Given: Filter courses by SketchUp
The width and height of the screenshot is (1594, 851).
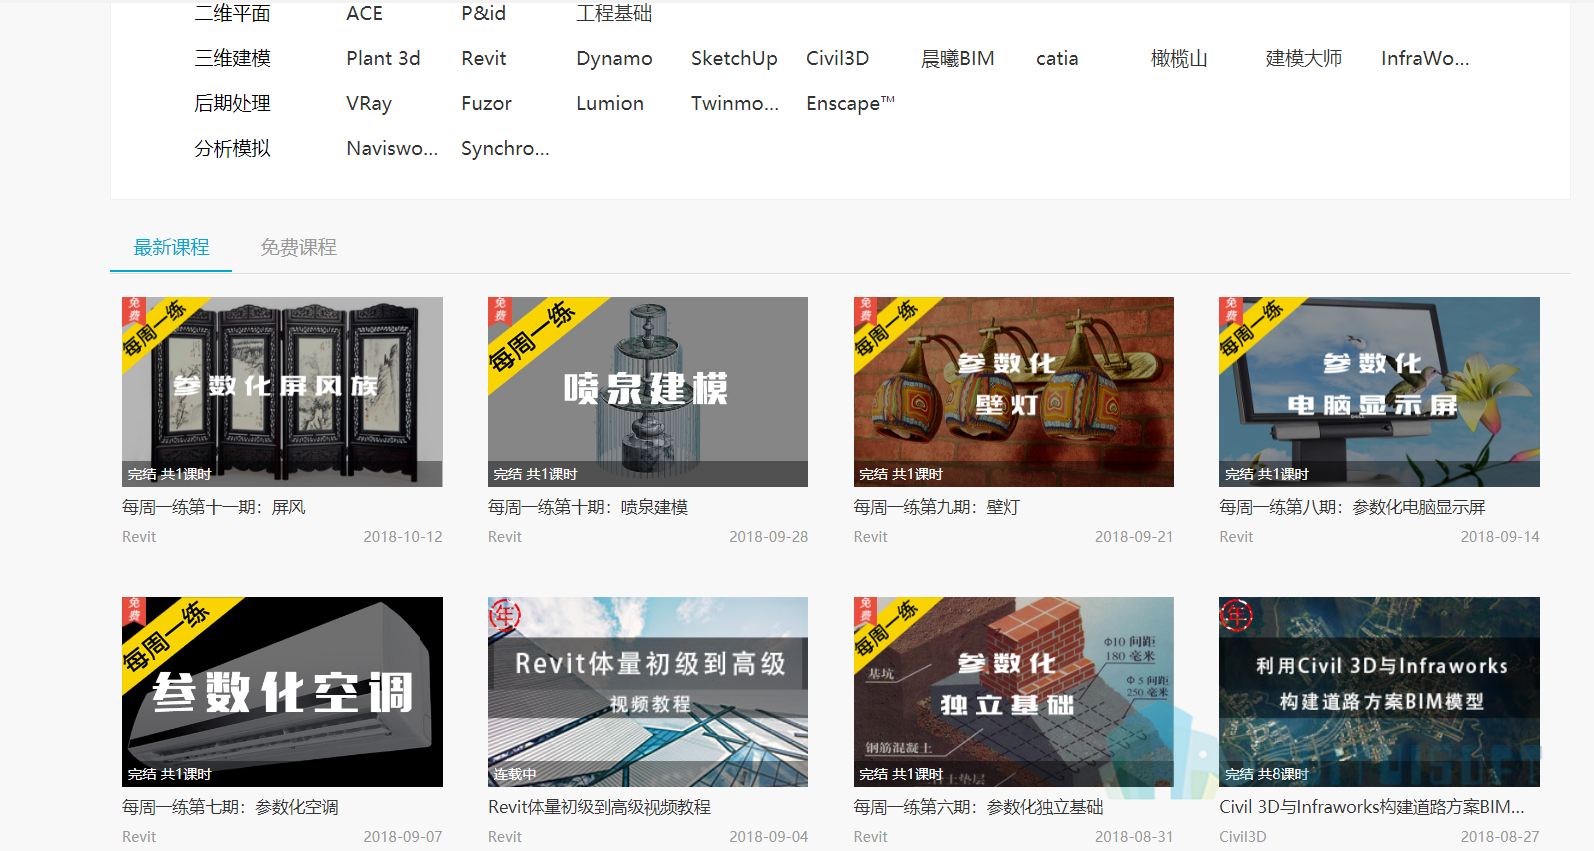Looking at the screenshot, I should point(734,58).
